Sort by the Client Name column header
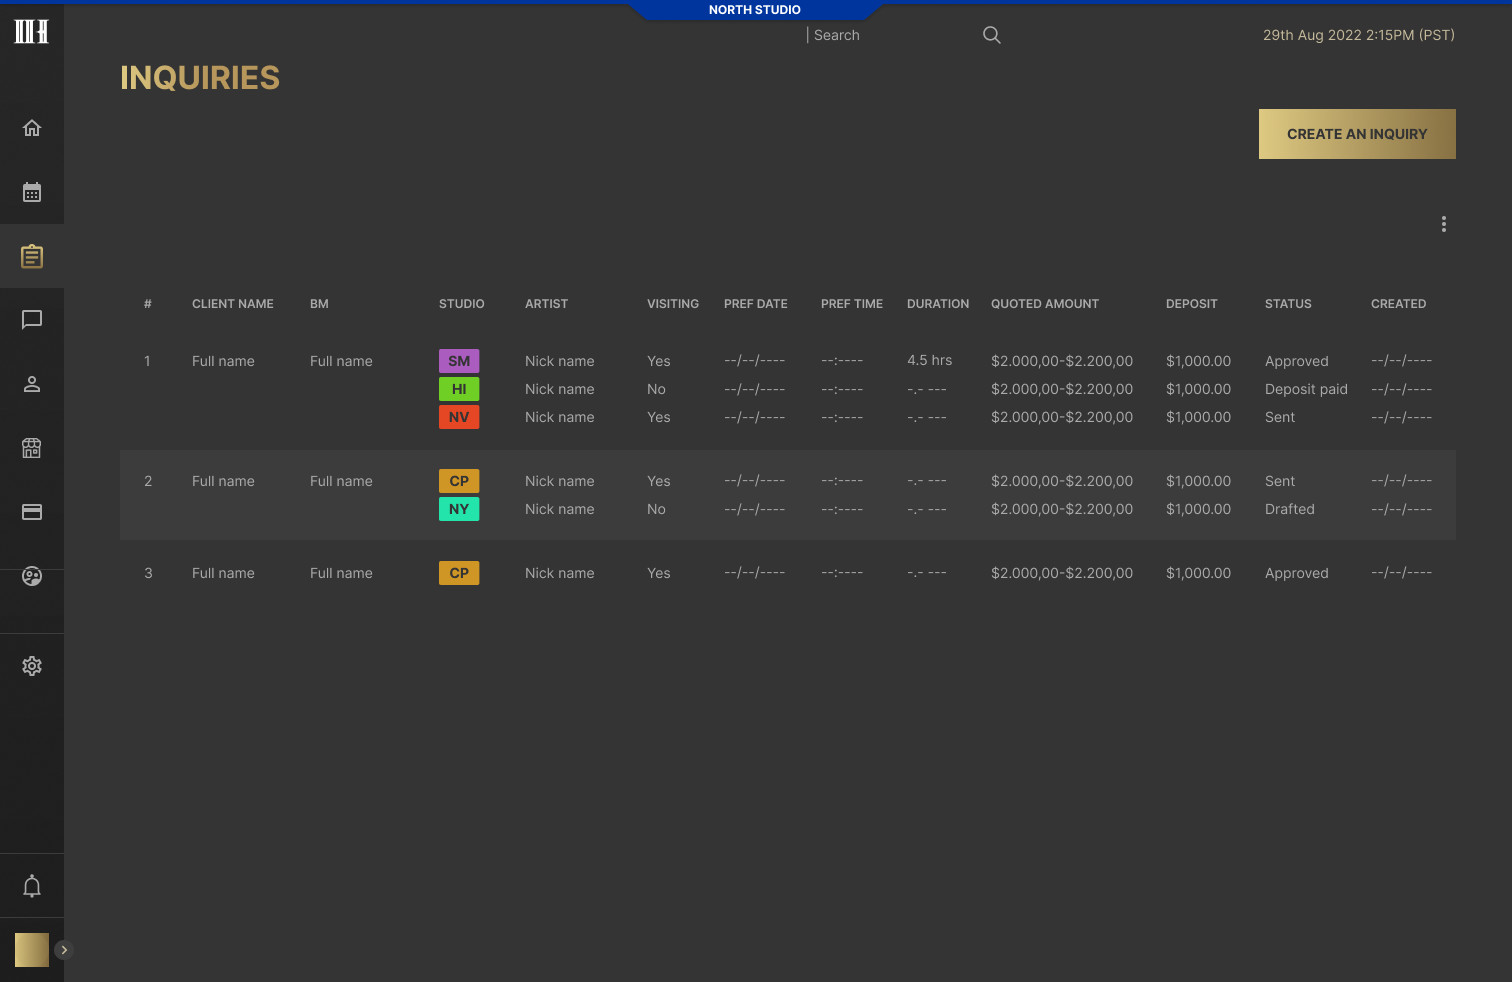 tap(233, 304)
